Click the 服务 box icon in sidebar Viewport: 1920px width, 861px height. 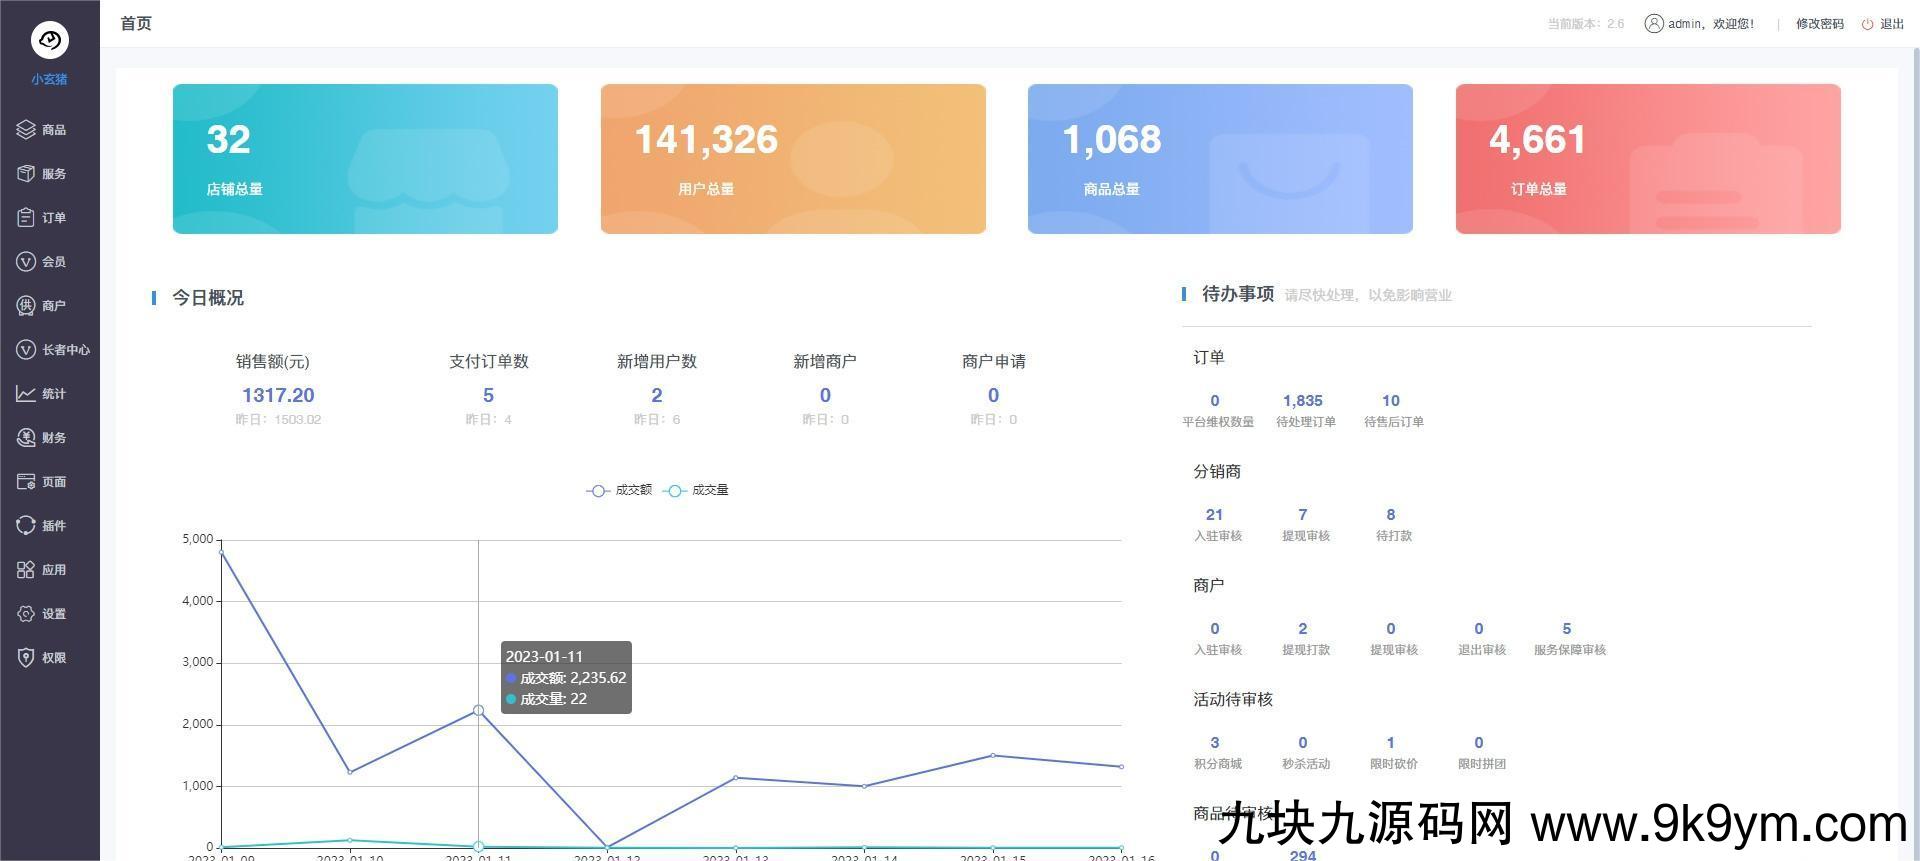(26, 174)
